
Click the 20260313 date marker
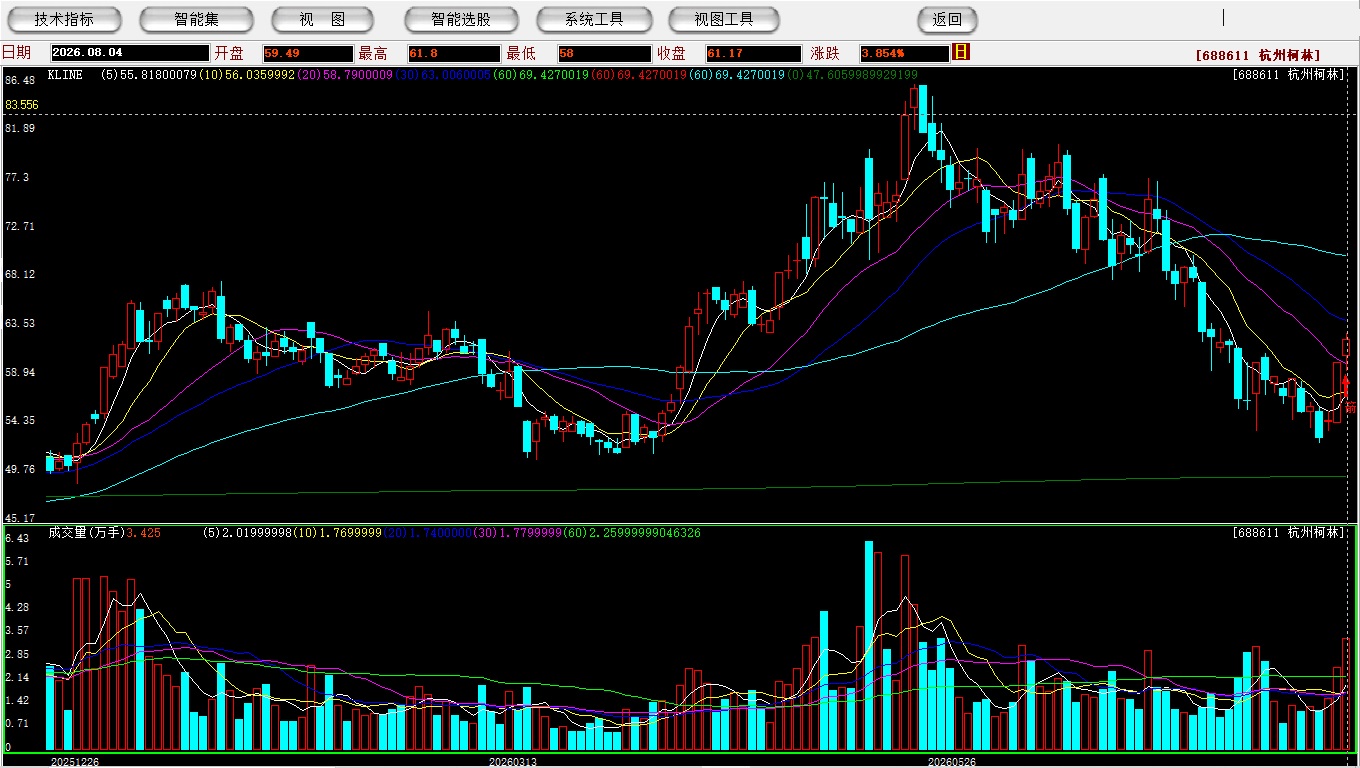(x=512, y=762)
